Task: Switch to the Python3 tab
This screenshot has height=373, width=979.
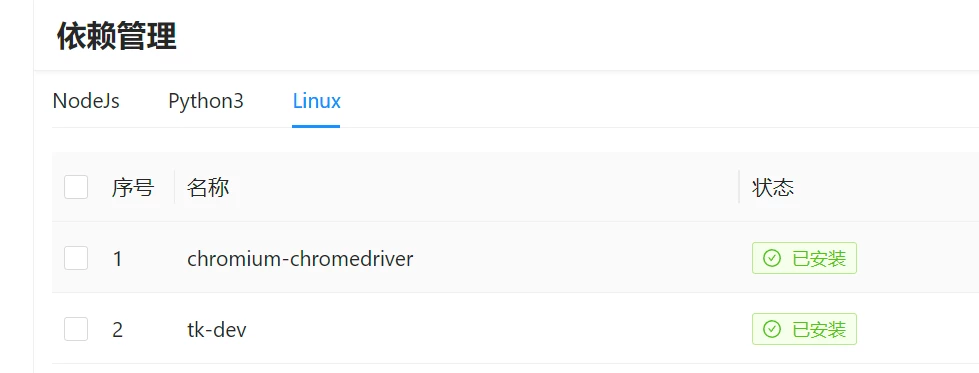Action: [206, 101]
